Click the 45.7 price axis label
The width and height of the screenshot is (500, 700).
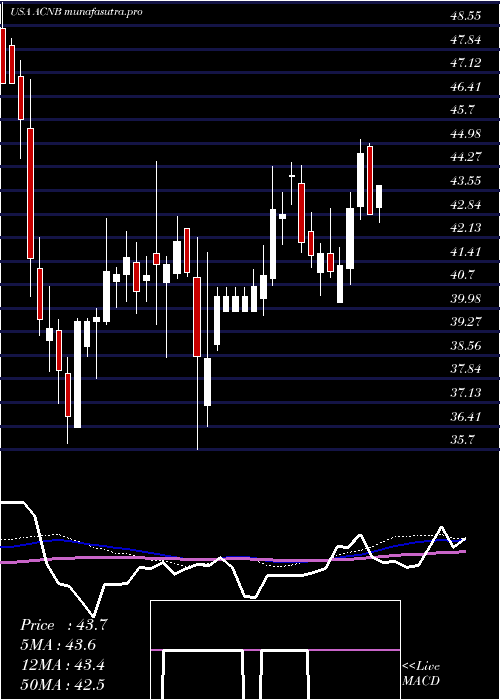click(x=462, y=110)
